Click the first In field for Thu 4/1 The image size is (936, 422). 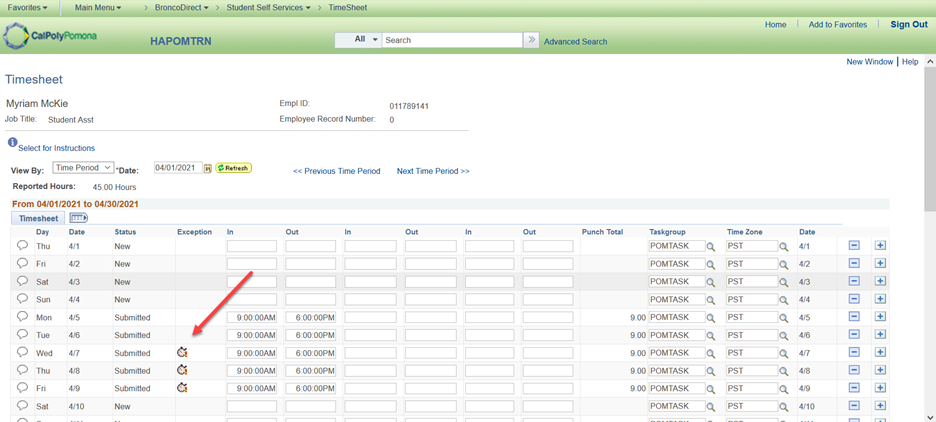pos(251,246)
